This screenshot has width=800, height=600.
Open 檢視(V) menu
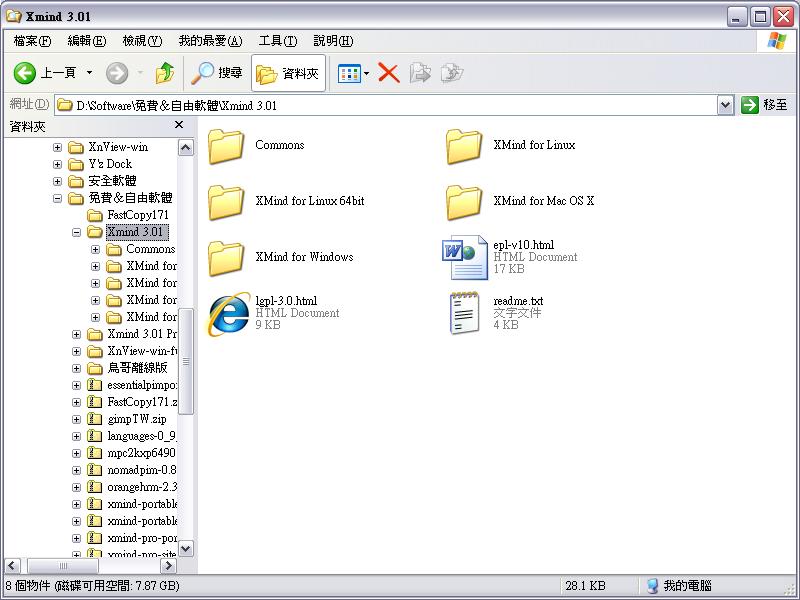click(x=142, y=41)
